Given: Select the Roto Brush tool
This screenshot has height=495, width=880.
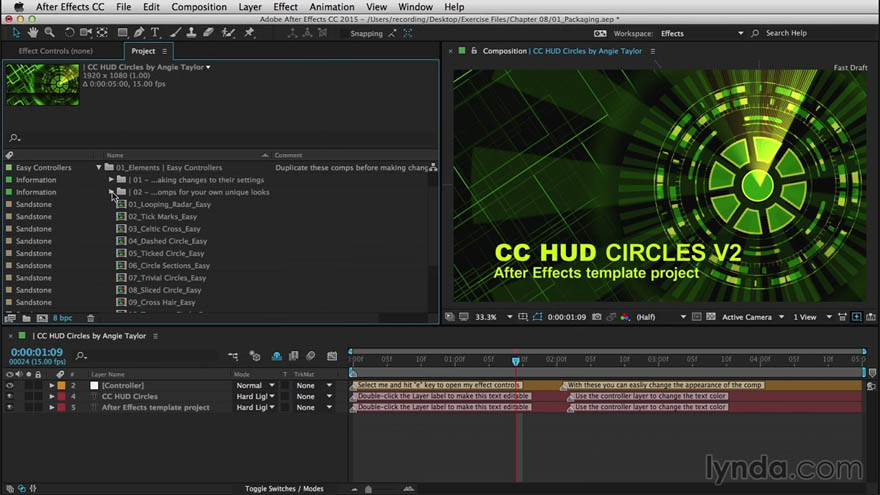Looking at the screenshot, I should (228, 33).
